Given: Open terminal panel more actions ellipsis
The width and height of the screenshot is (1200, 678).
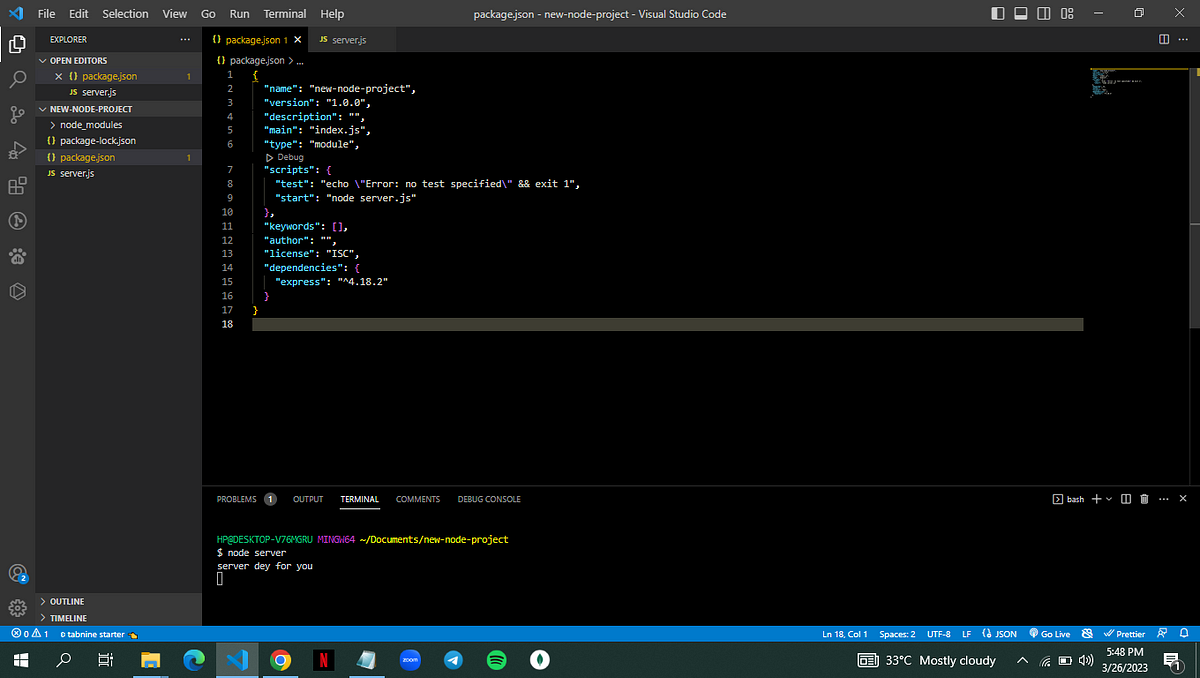Looking at the screenshot, I should click(1164, 498).
